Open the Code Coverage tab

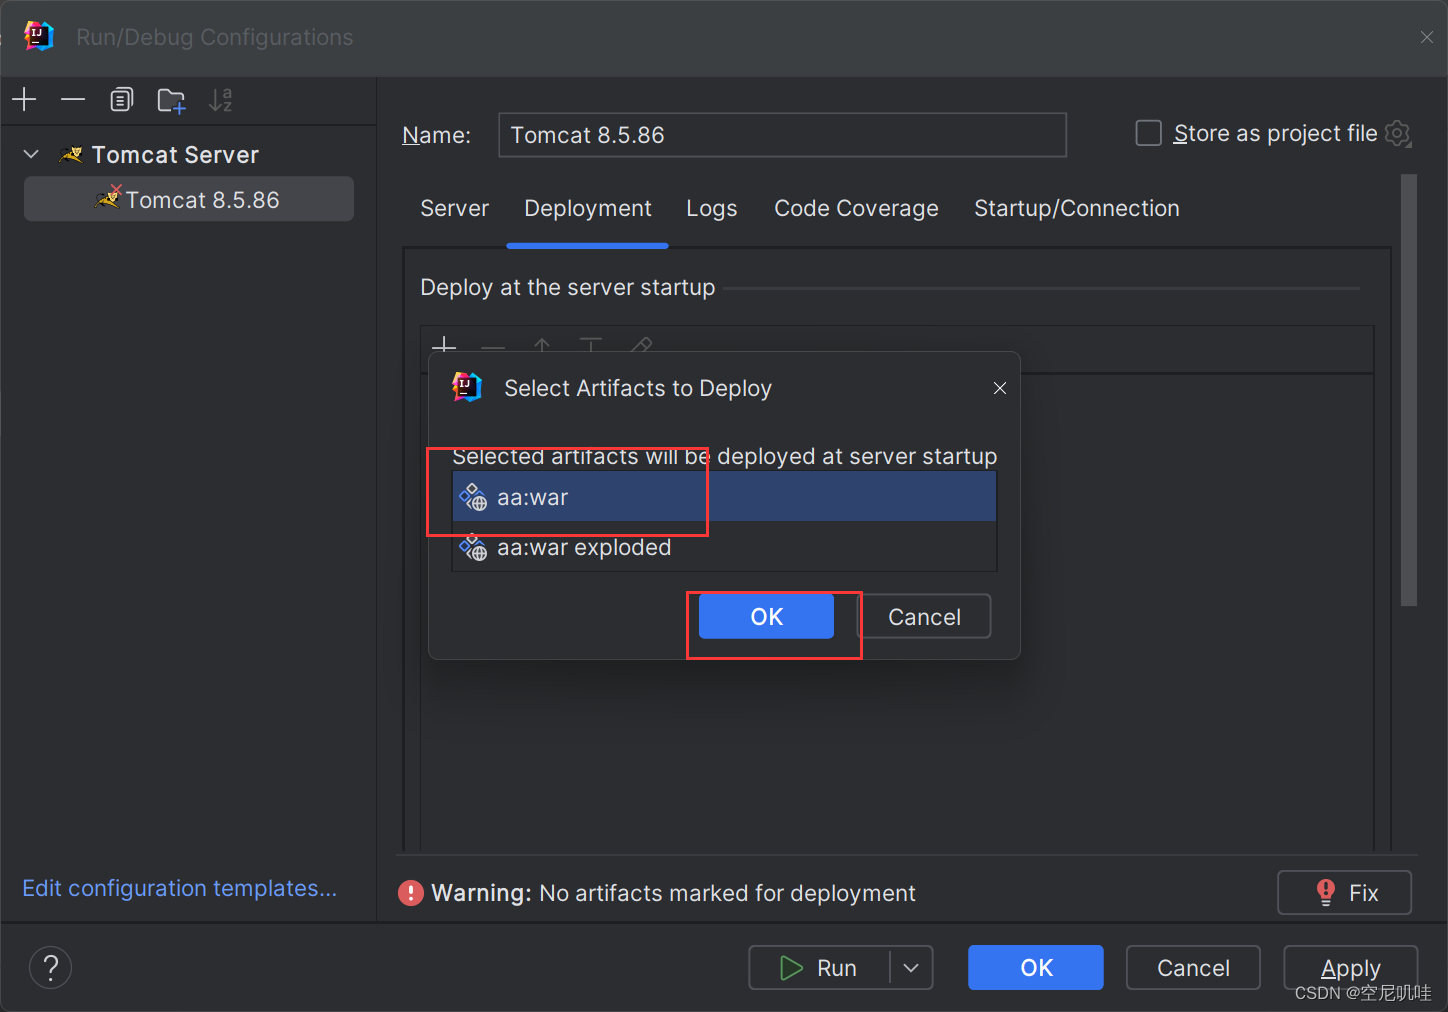click(x=855, y=208)
